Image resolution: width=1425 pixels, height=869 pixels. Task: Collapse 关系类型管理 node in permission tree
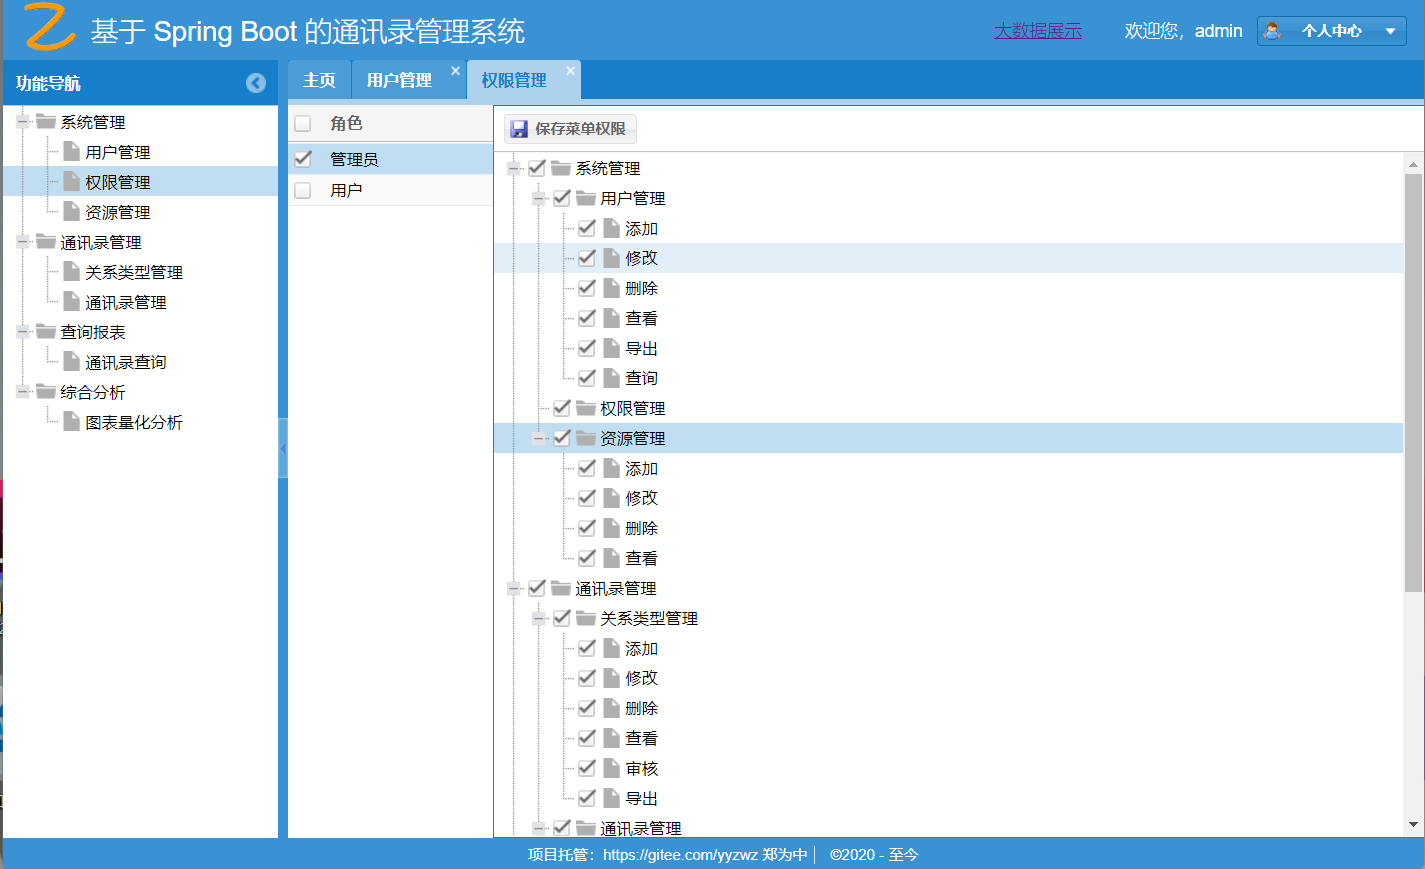pyautogui.click(x=539, y=618)
